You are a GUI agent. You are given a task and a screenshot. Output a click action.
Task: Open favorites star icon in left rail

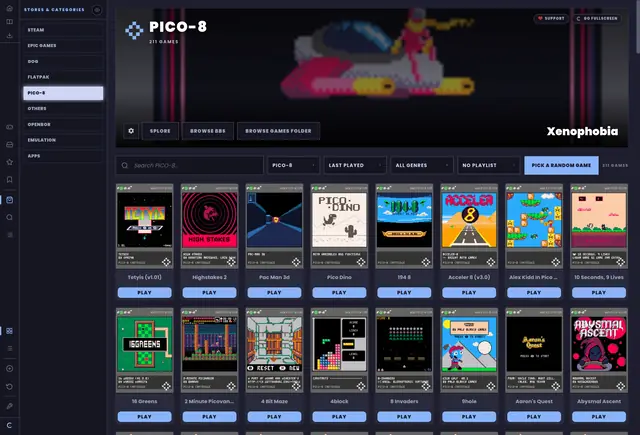9,162
